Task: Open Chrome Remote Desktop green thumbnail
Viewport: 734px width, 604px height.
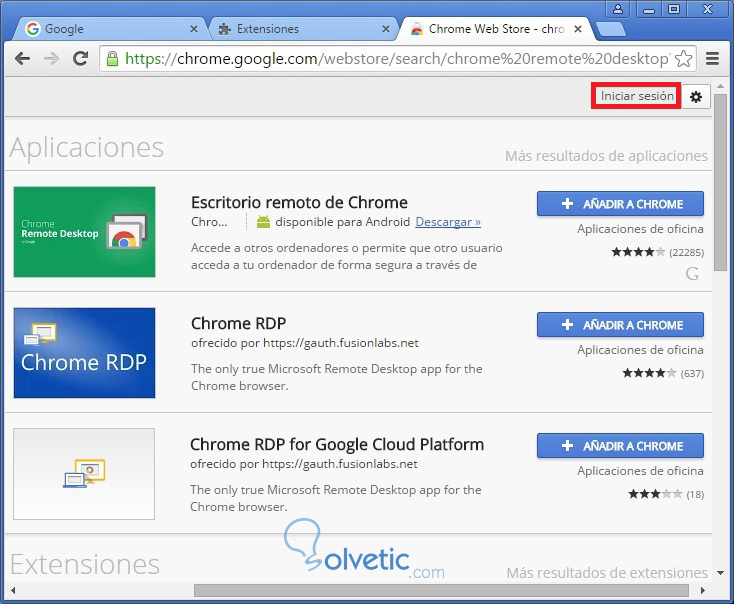Action: pos(84,232)
